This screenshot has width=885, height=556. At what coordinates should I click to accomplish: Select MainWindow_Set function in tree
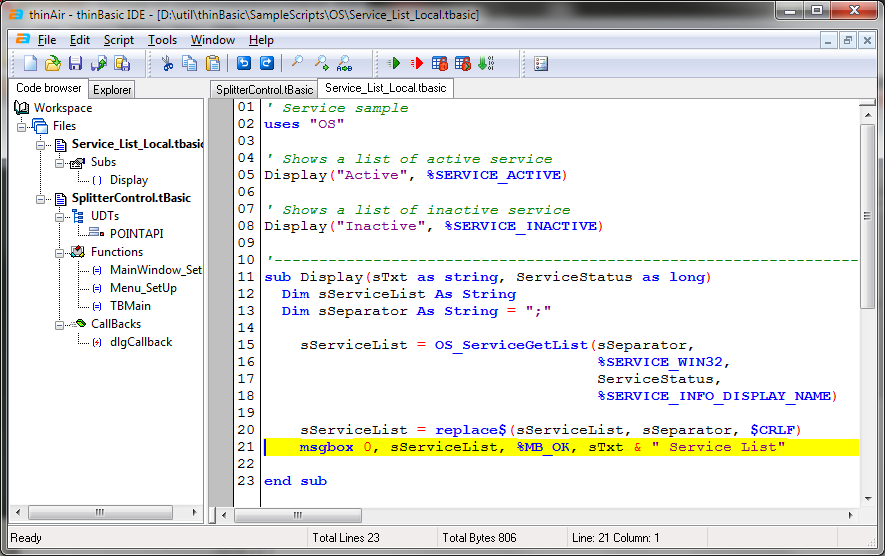(156, 270)
